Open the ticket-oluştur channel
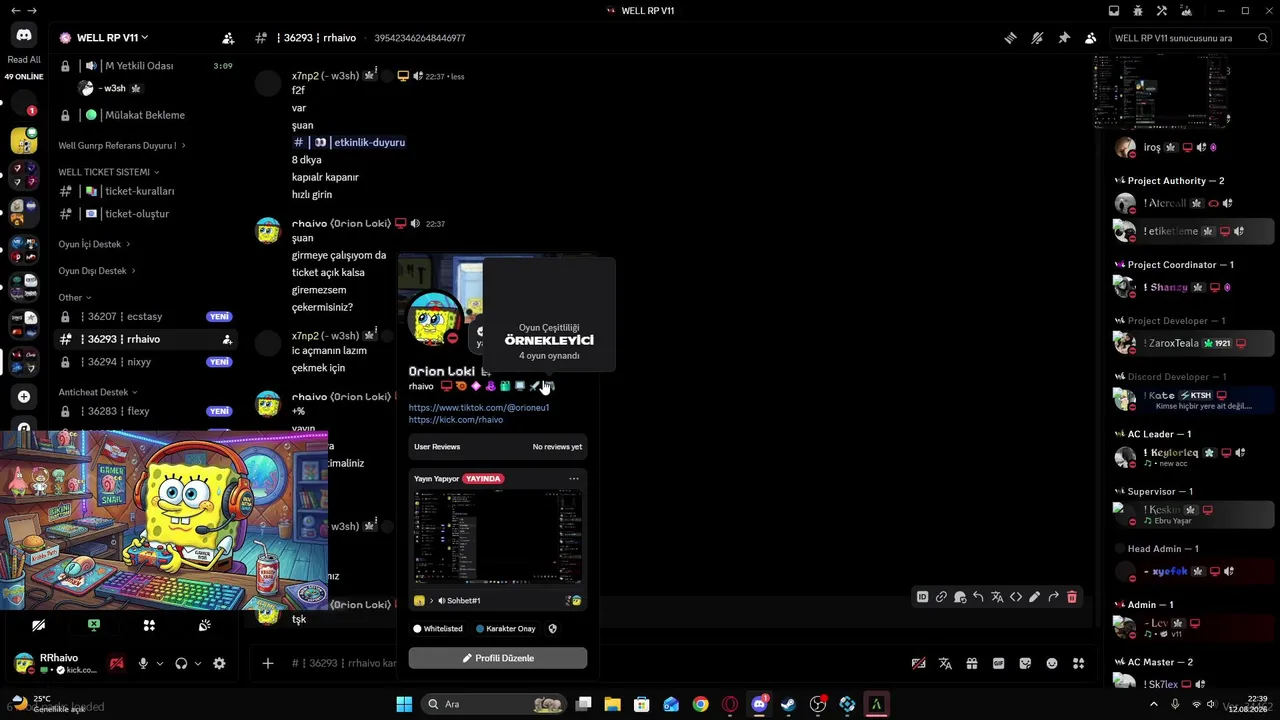The width and height of the screenshot is (1280, 720). point(145,214)
